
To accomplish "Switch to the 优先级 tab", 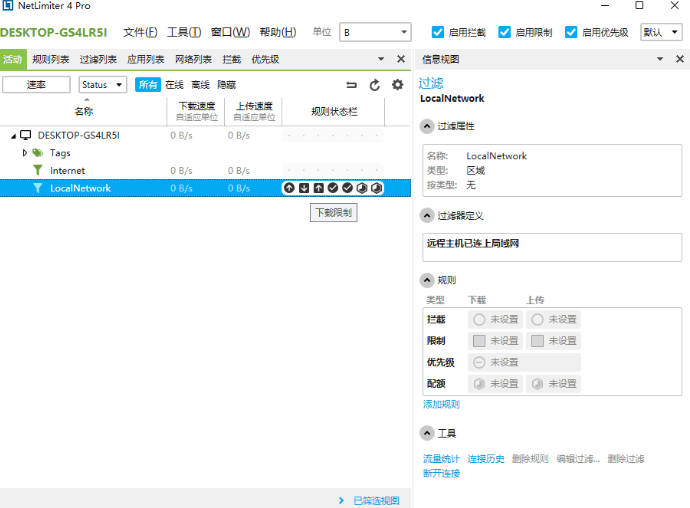I will [x=265, y=59].
